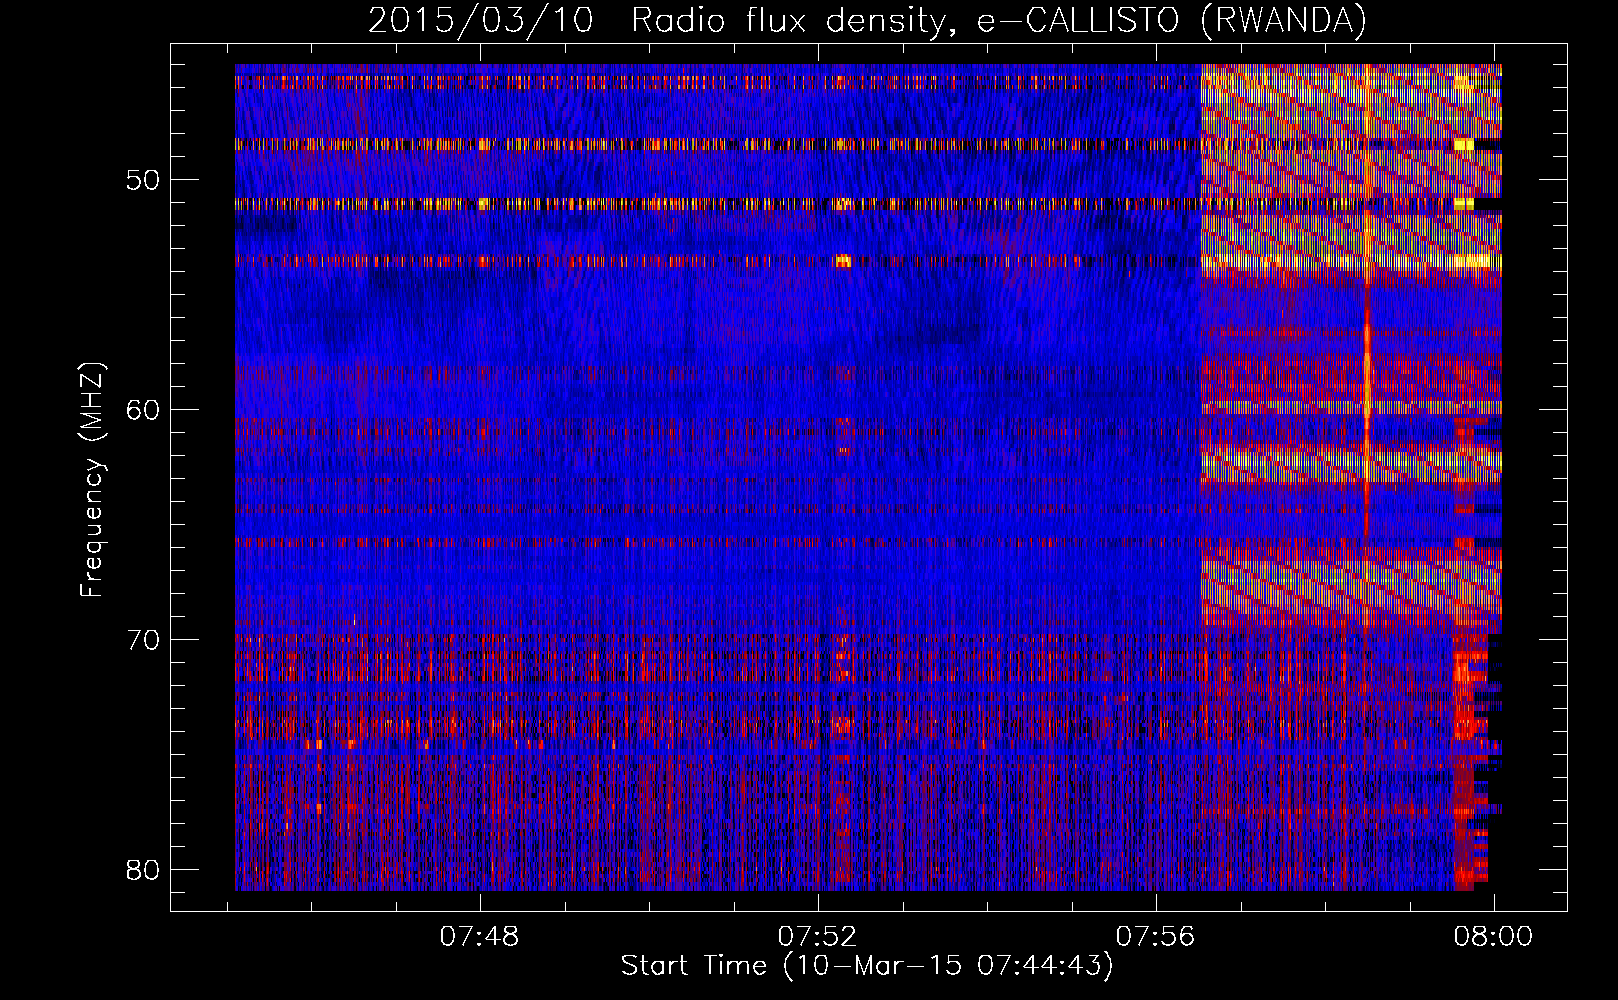The image size is (1618, 1000).
Task: Click the '60' frequency axis label
Action: click(144, 409)
